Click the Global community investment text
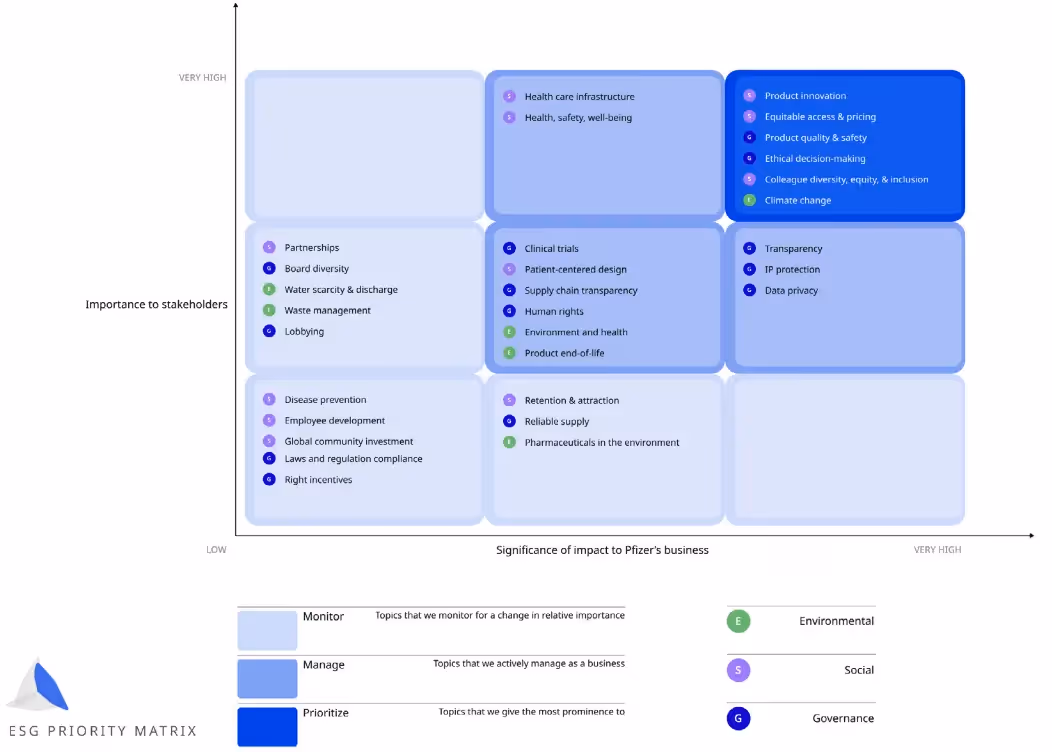 click(348, 441)
